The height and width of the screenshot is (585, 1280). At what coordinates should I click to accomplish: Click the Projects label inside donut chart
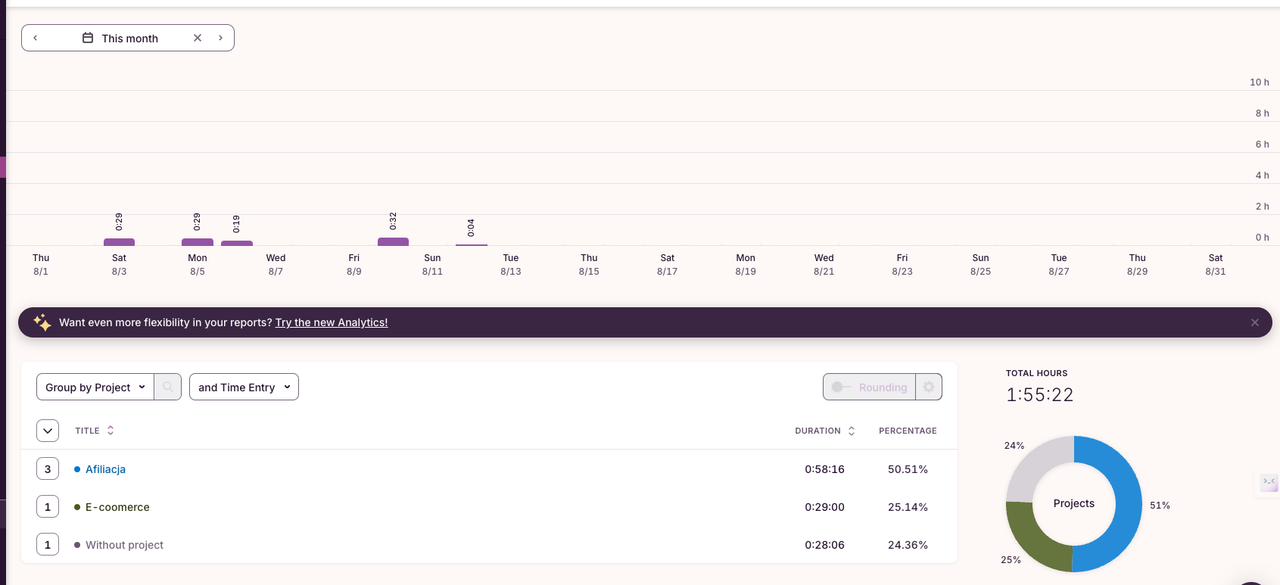(x=1074, y=503)
